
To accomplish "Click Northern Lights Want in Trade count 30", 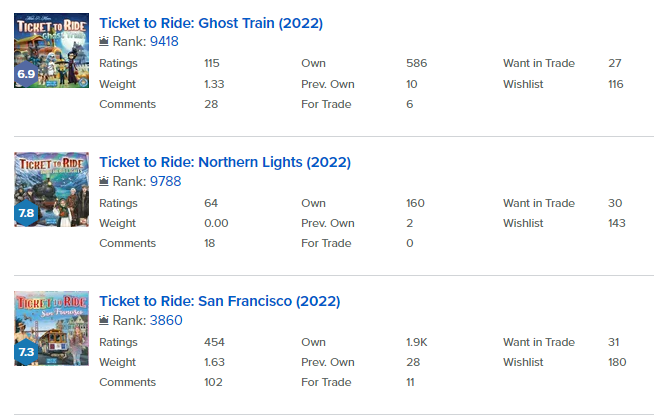I will coord(615,203).
